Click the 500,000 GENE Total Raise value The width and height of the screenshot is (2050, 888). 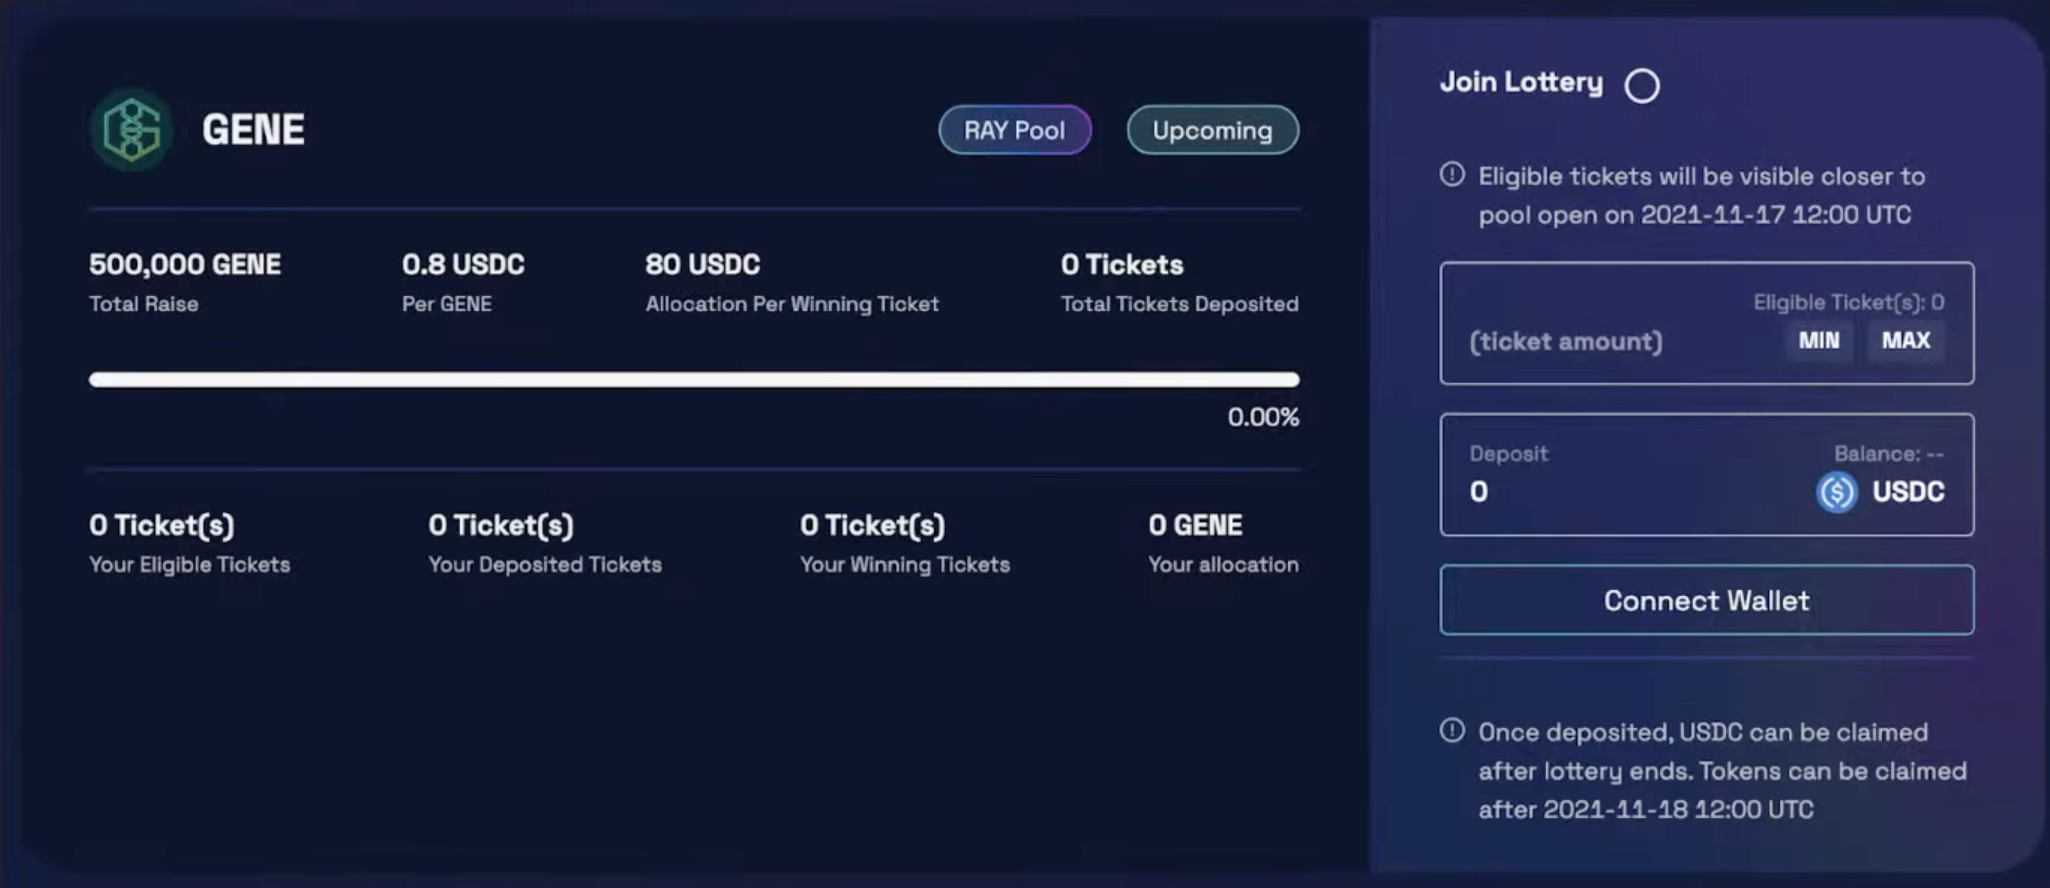point(185,264)
